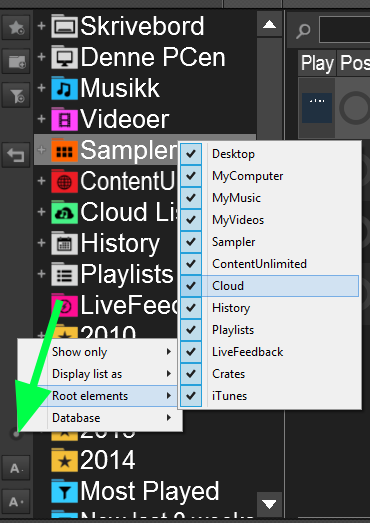Open the Database submenu
Screen dimensions: 370x523
[100, 418]
